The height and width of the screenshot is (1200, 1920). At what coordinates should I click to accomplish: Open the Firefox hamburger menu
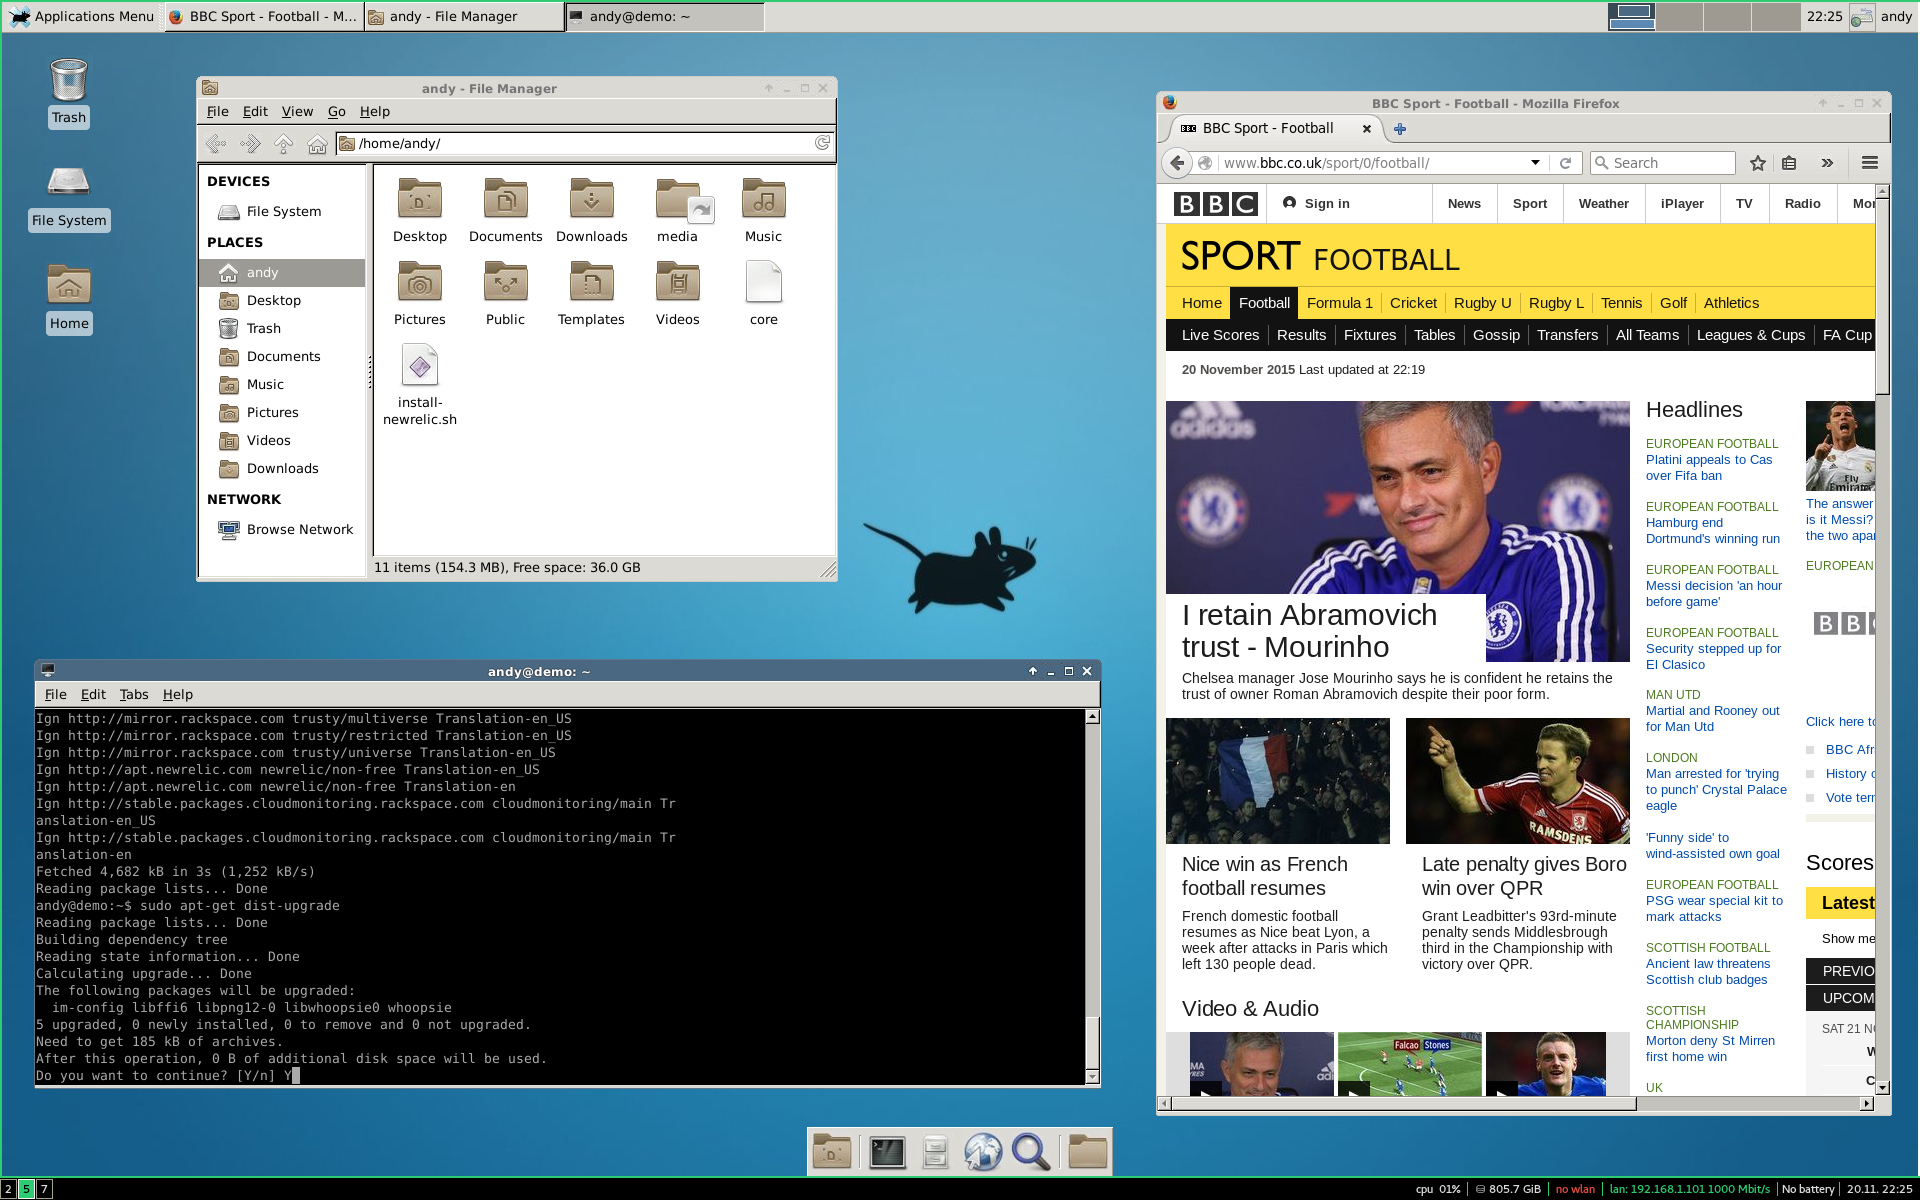click(1870, 163)
